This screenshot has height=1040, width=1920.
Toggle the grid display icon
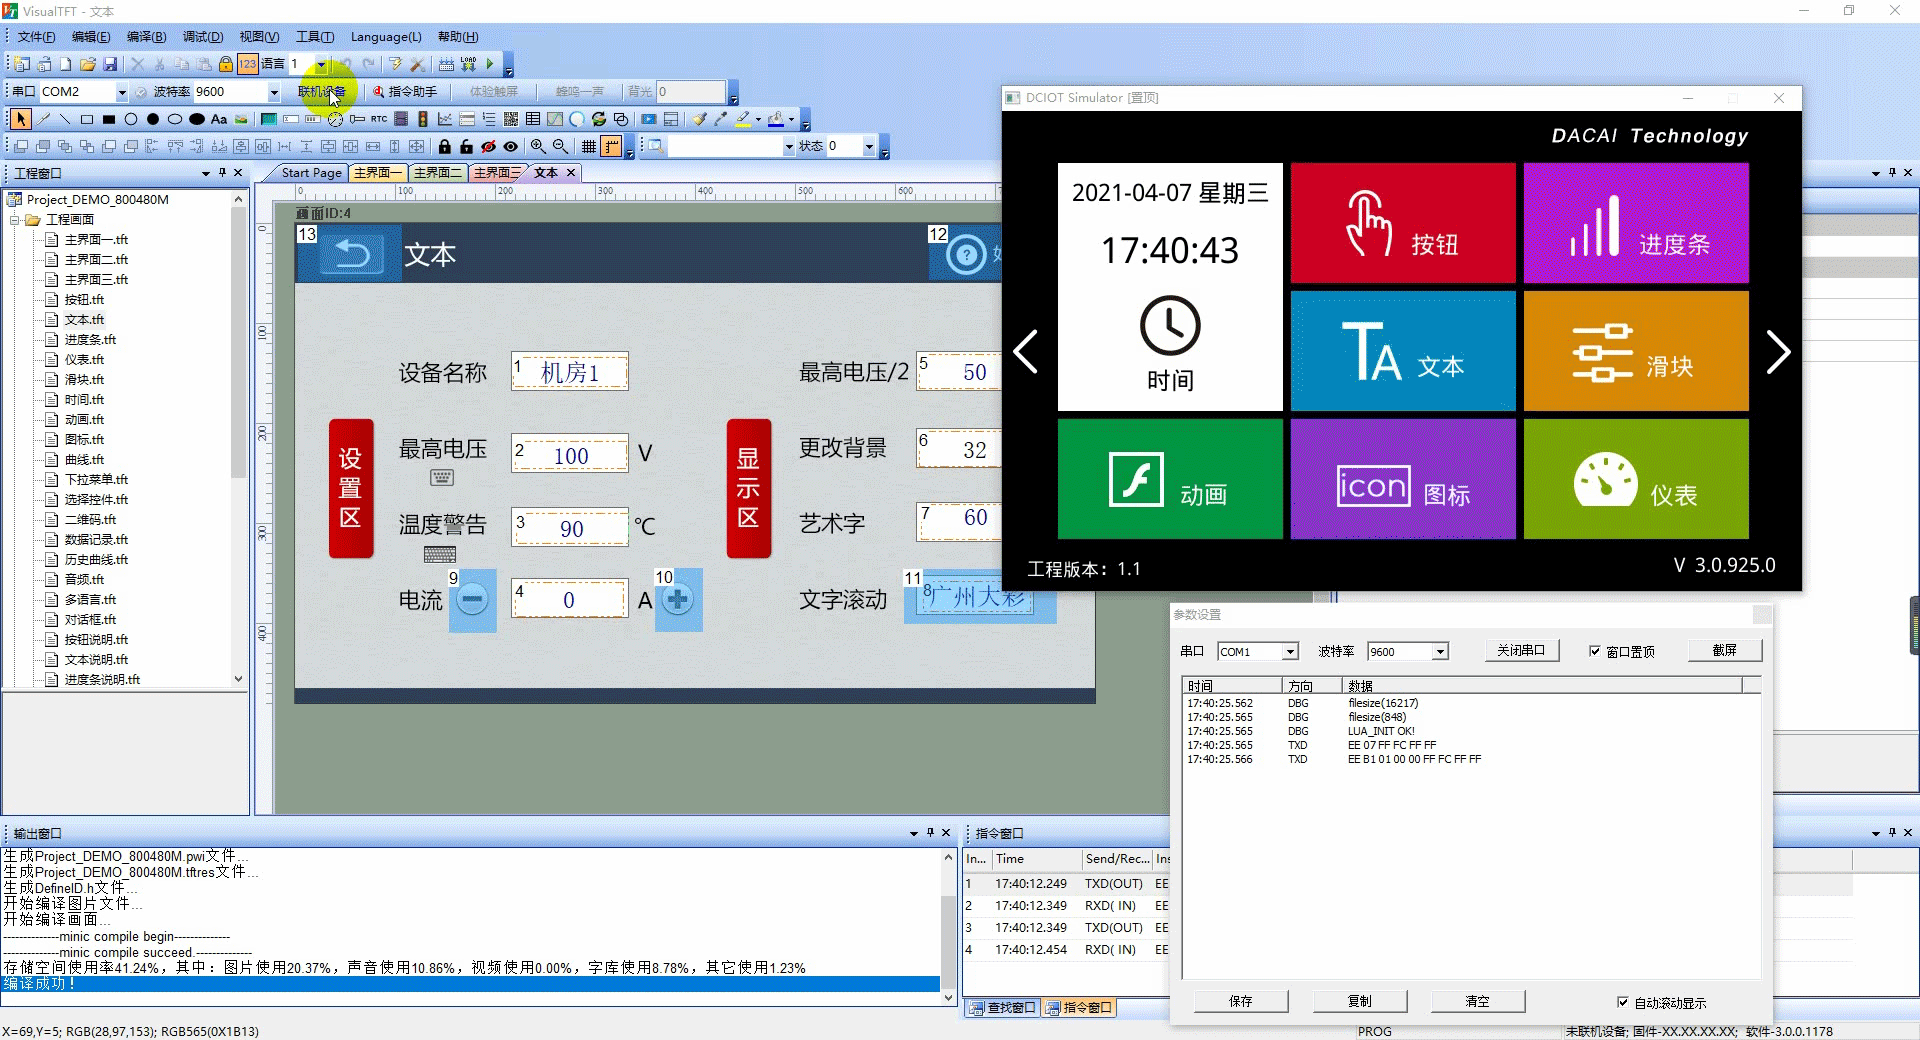[589, 146]
